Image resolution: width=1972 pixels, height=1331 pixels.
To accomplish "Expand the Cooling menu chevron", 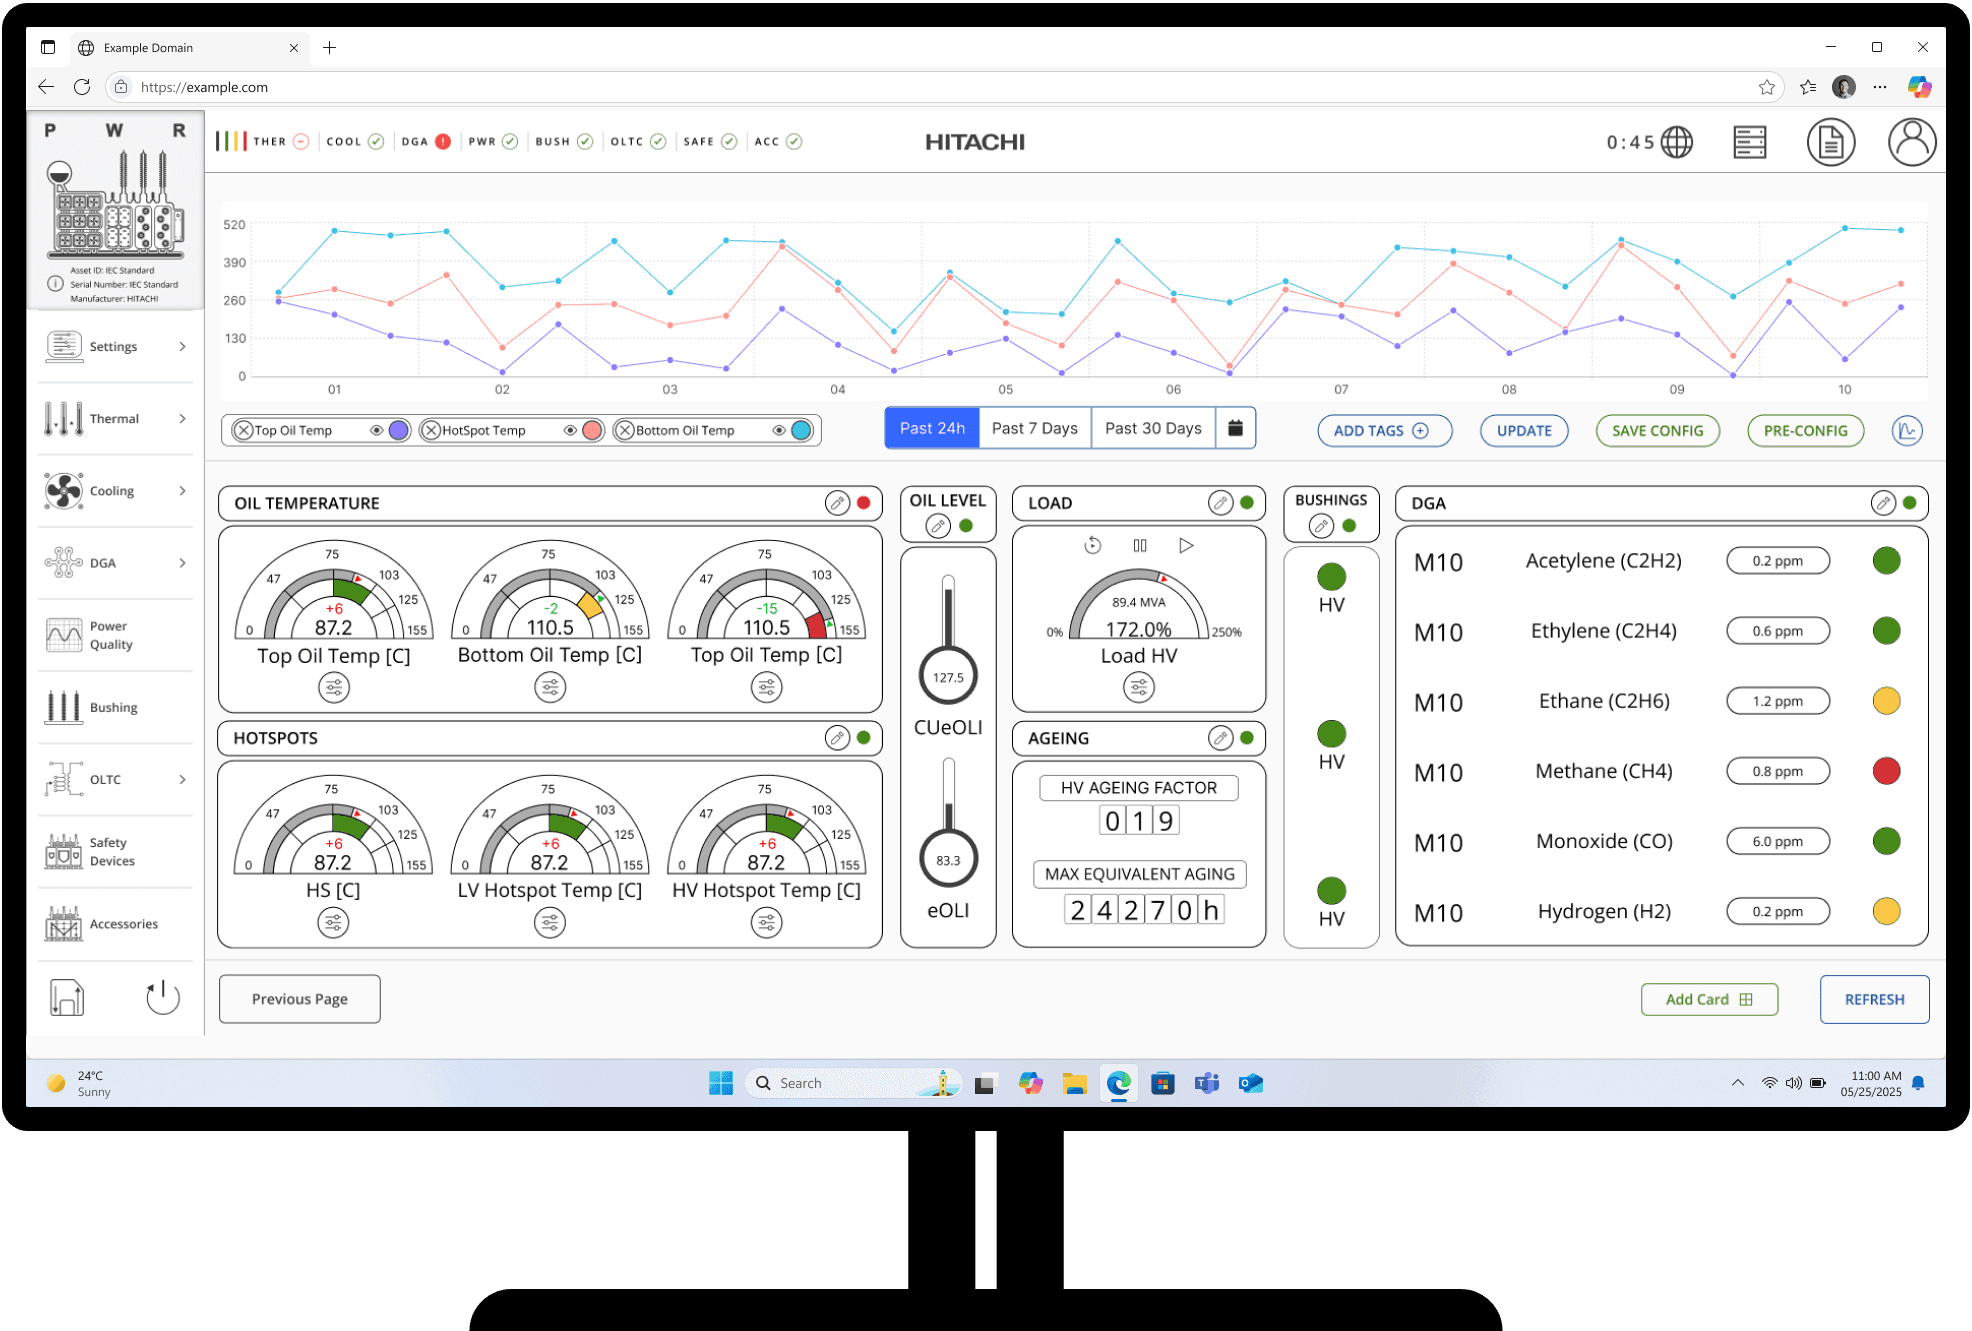I will coord(182,491).
